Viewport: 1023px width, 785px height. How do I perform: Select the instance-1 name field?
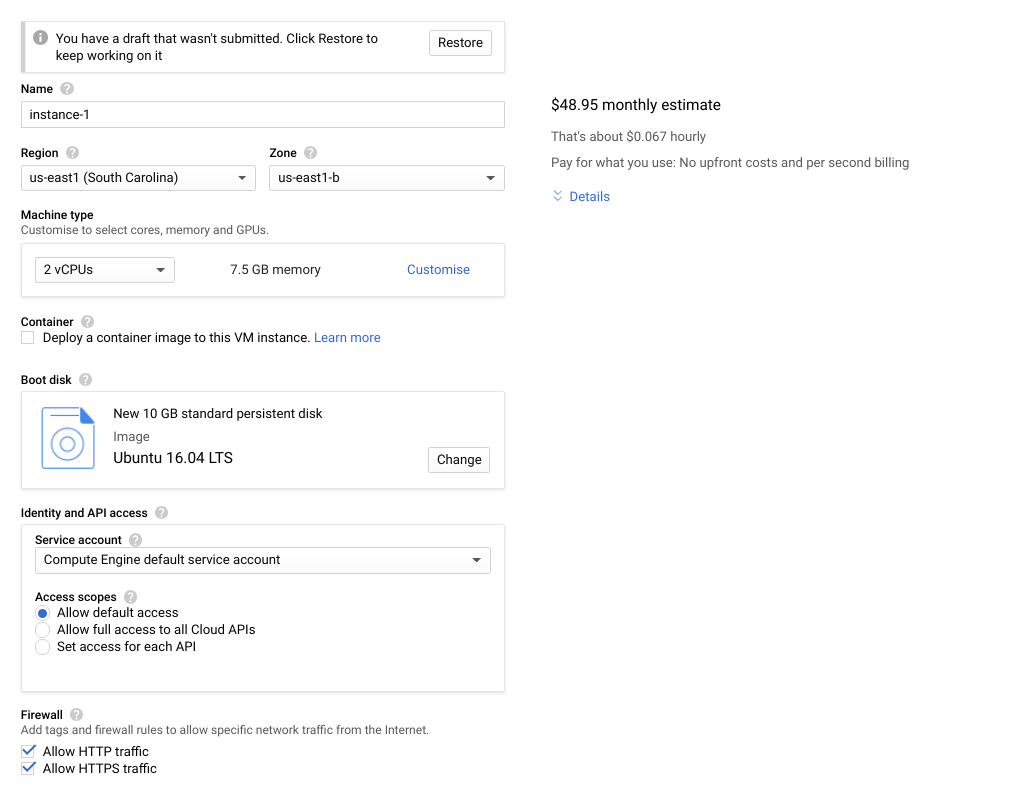pyautogui.click(x=262, y=114)
